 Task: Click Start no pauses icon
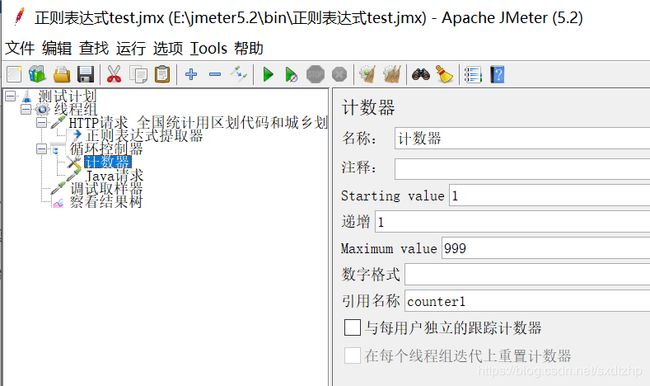(291, 75)
